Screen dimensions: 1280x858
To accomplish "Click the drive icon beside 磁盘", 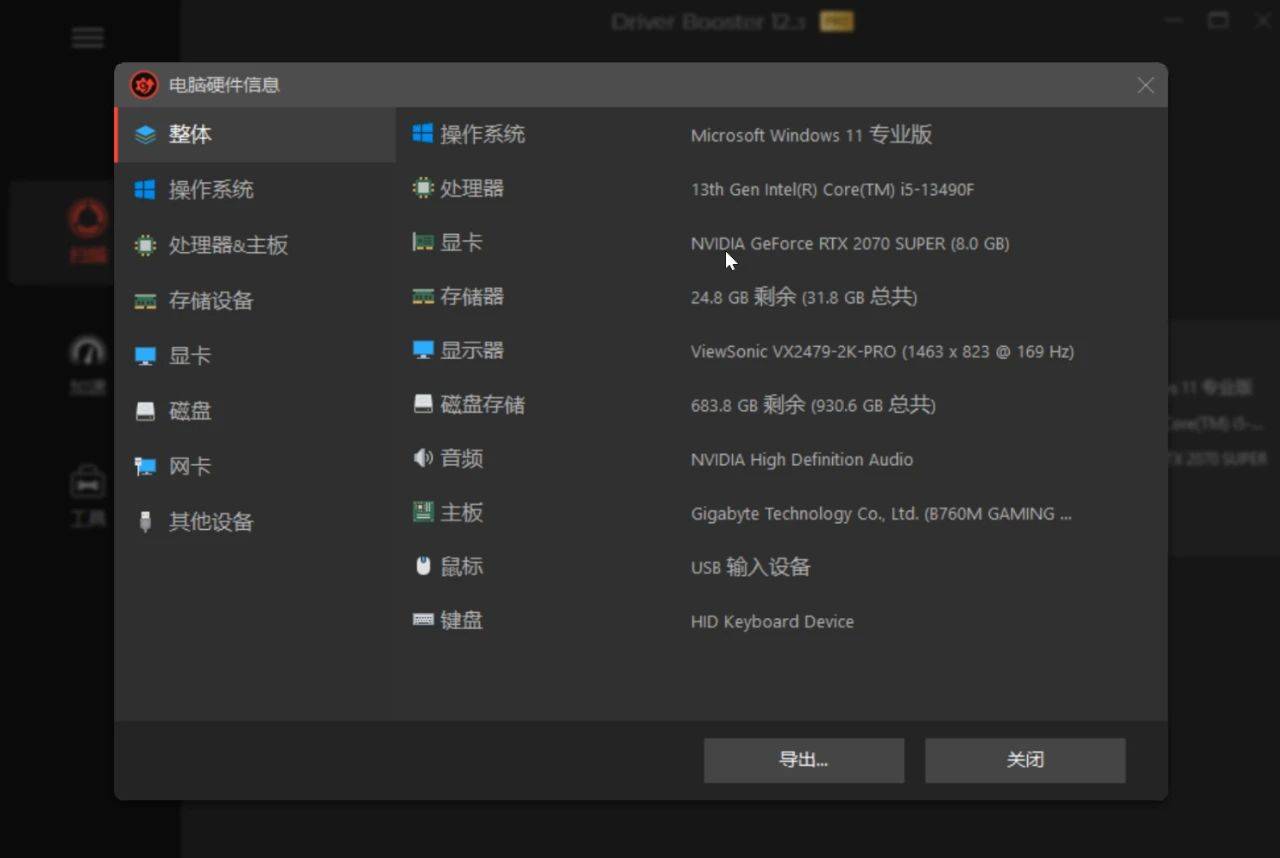I will click(145, 411).
